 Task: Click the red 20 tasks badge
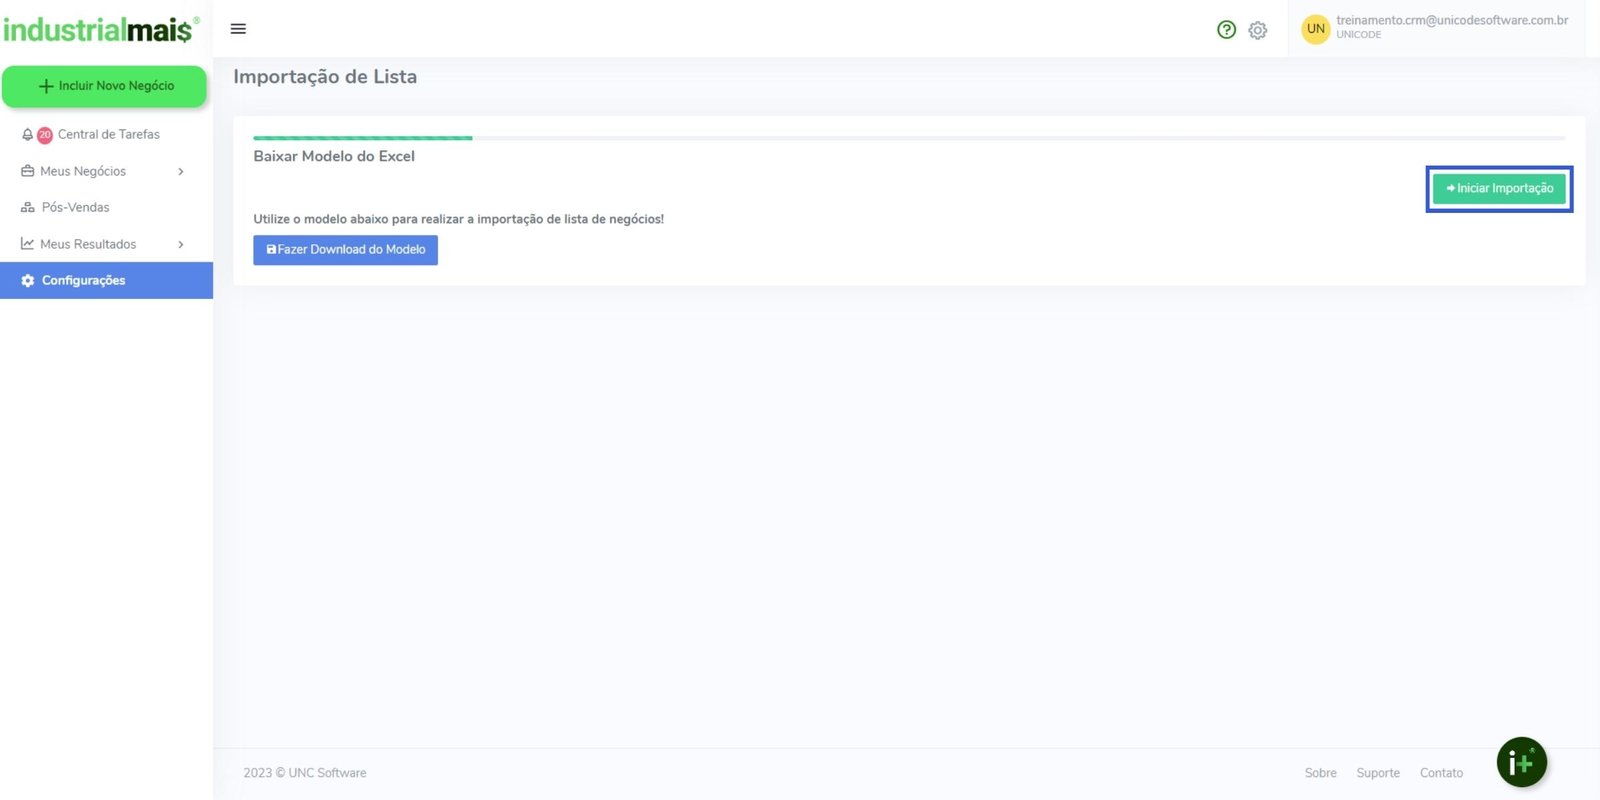(45, 135)
